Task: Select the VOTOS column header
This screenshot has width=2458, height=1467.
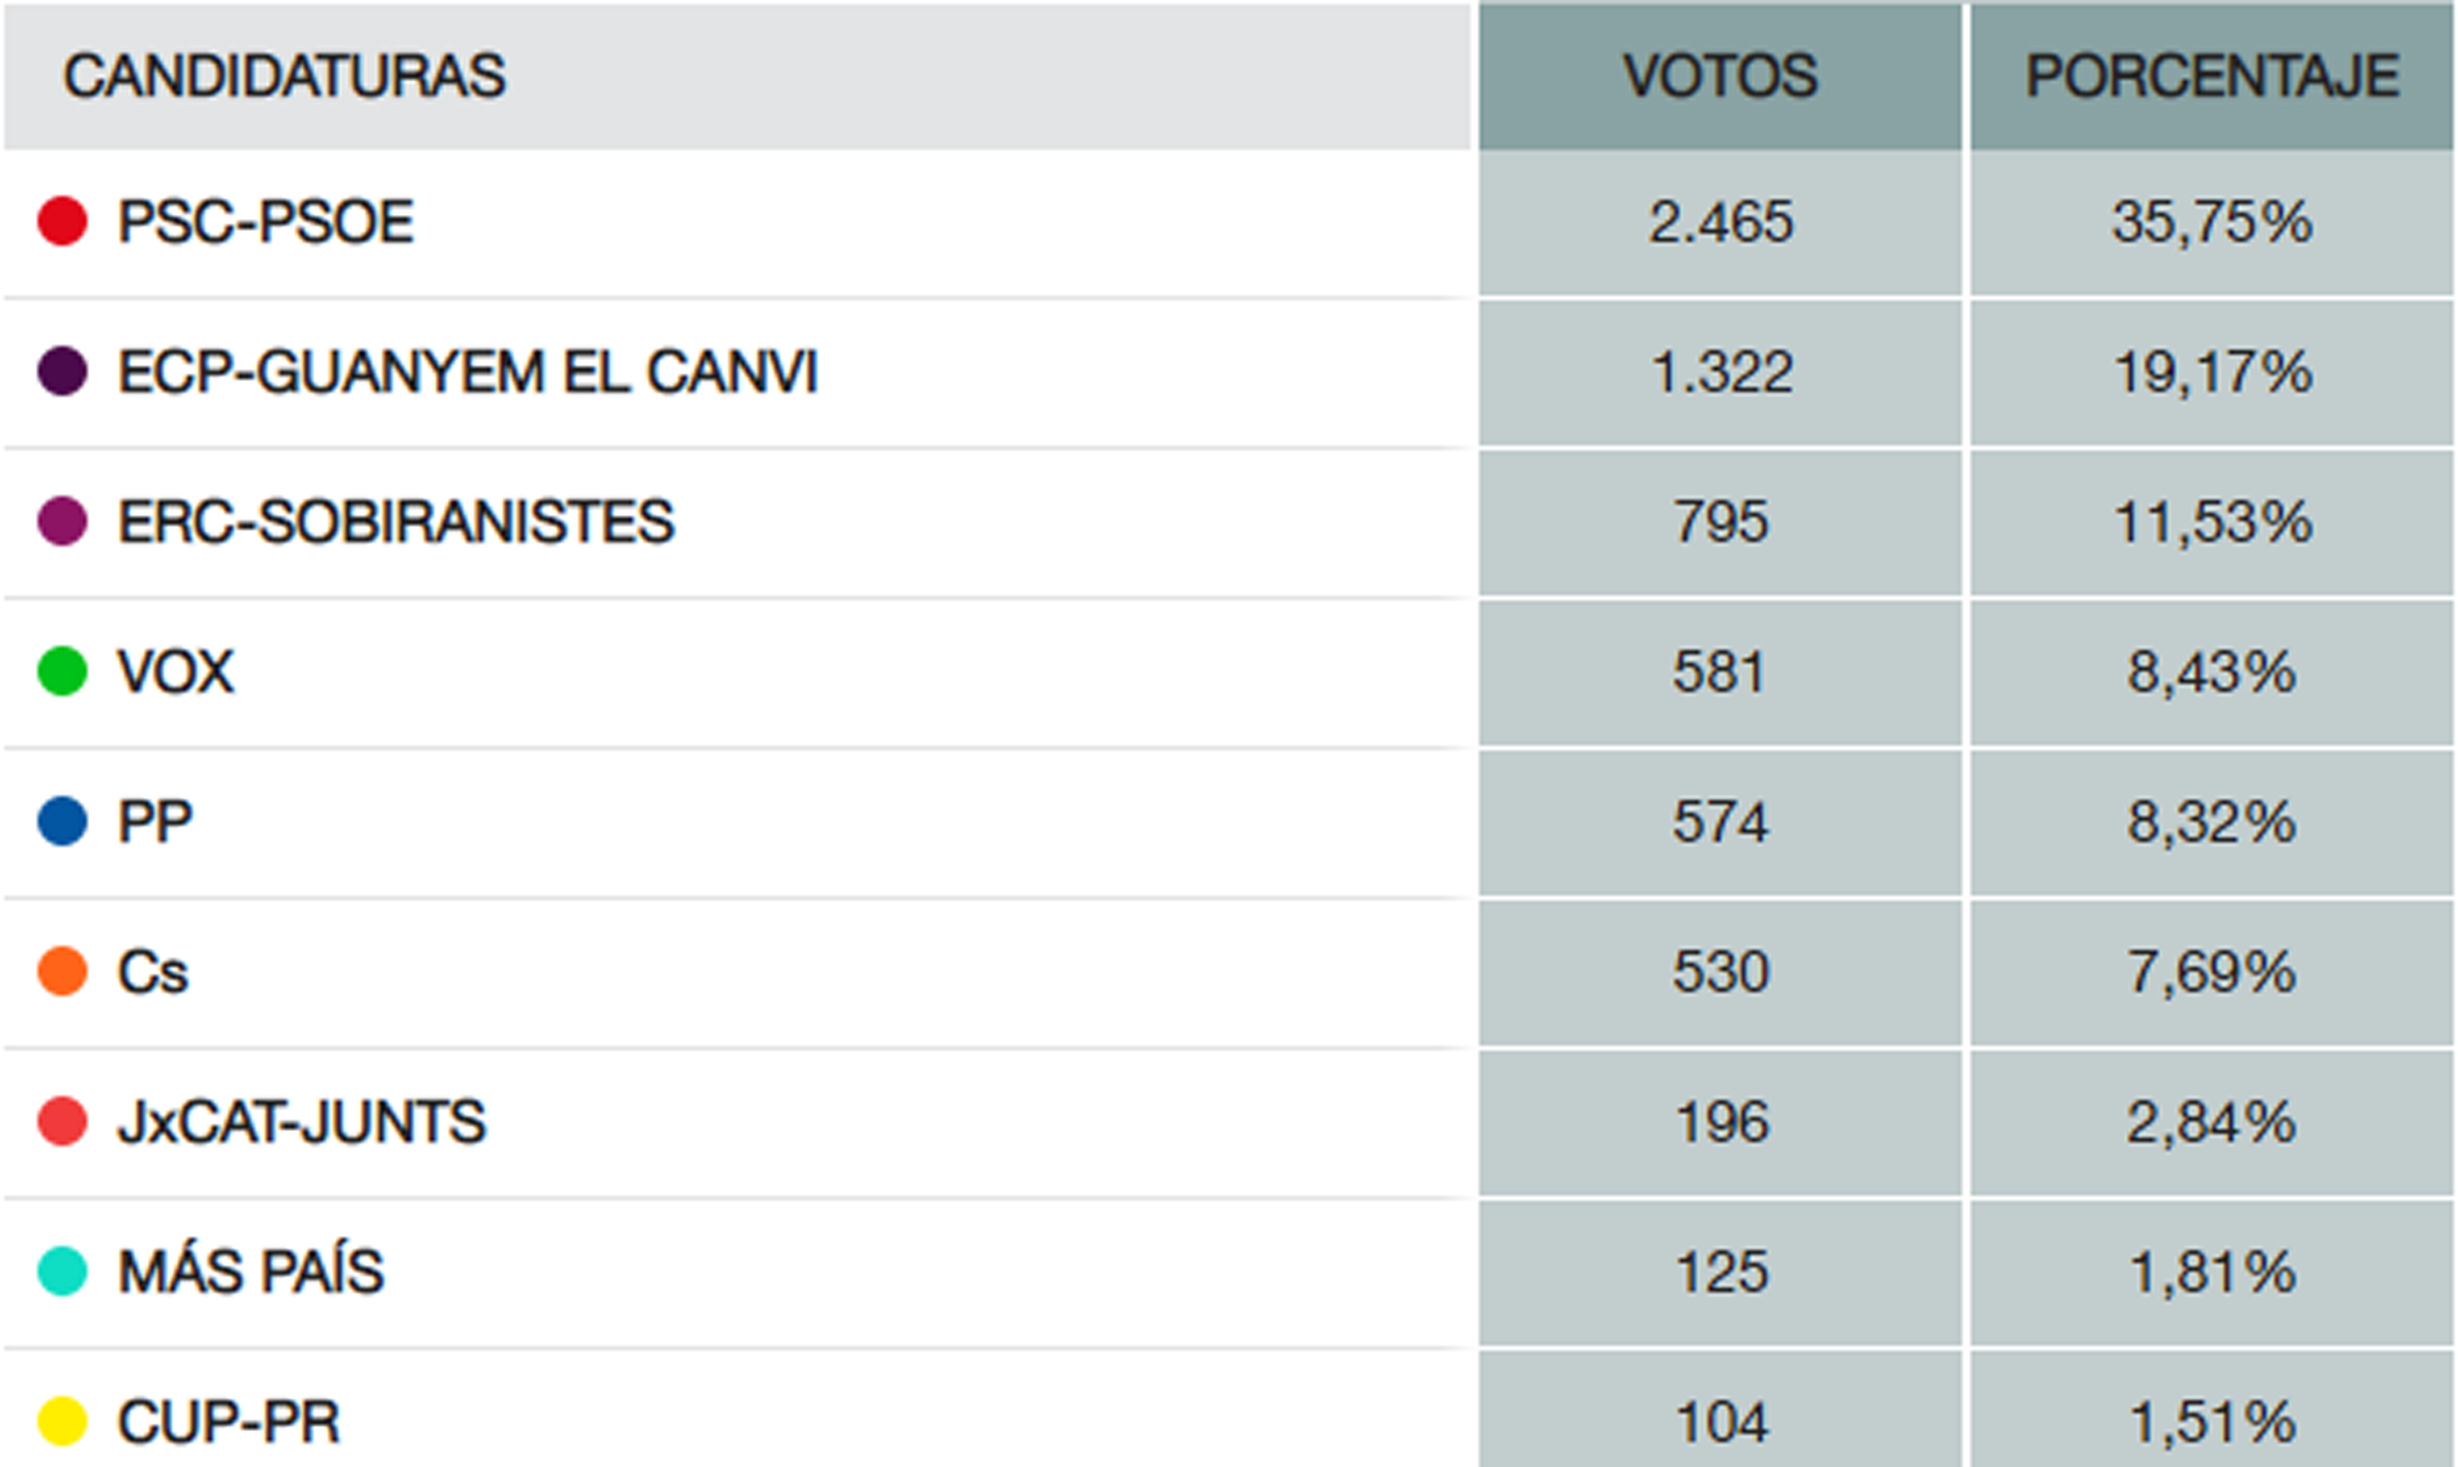Action: coord(1720,76)
